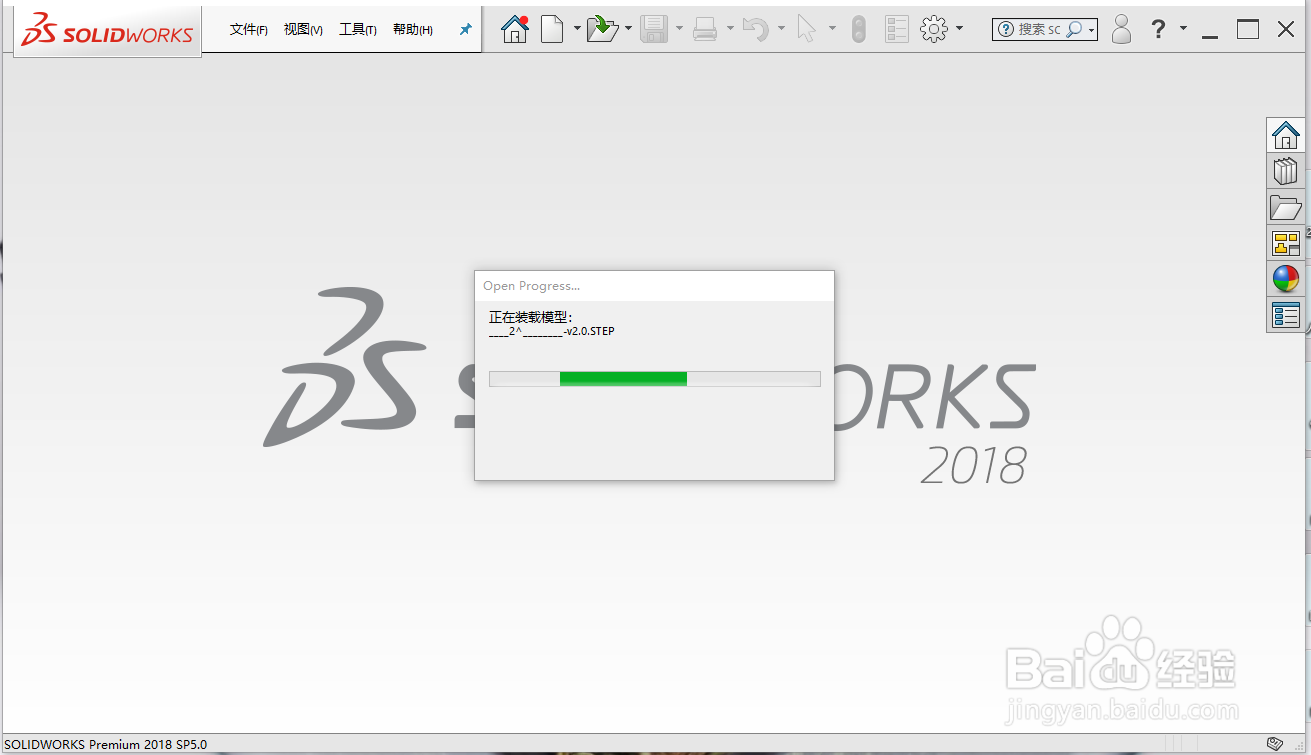Click the Undo arrow icon
This screenshot has width=1311, height=755.
[756, 30]
